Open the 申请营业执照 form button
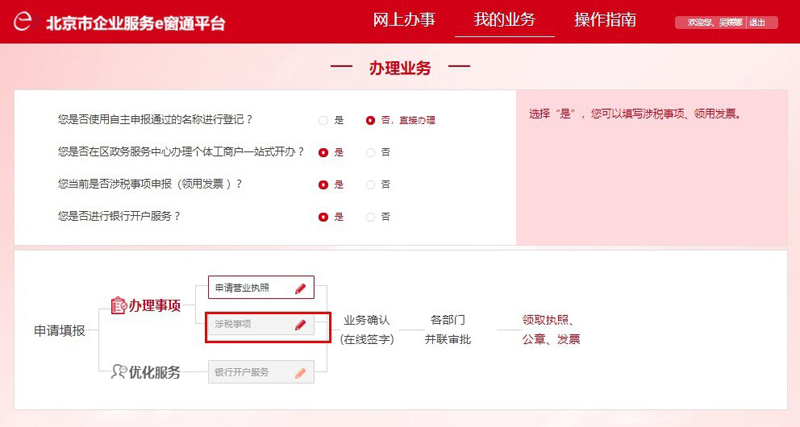 (250, 288)
